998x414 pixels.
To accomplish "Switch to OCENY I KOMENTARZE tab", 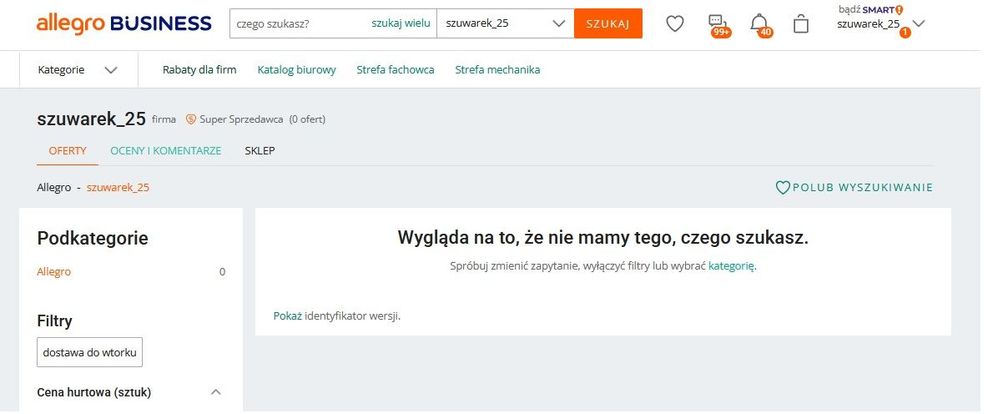I will point(165,151).
